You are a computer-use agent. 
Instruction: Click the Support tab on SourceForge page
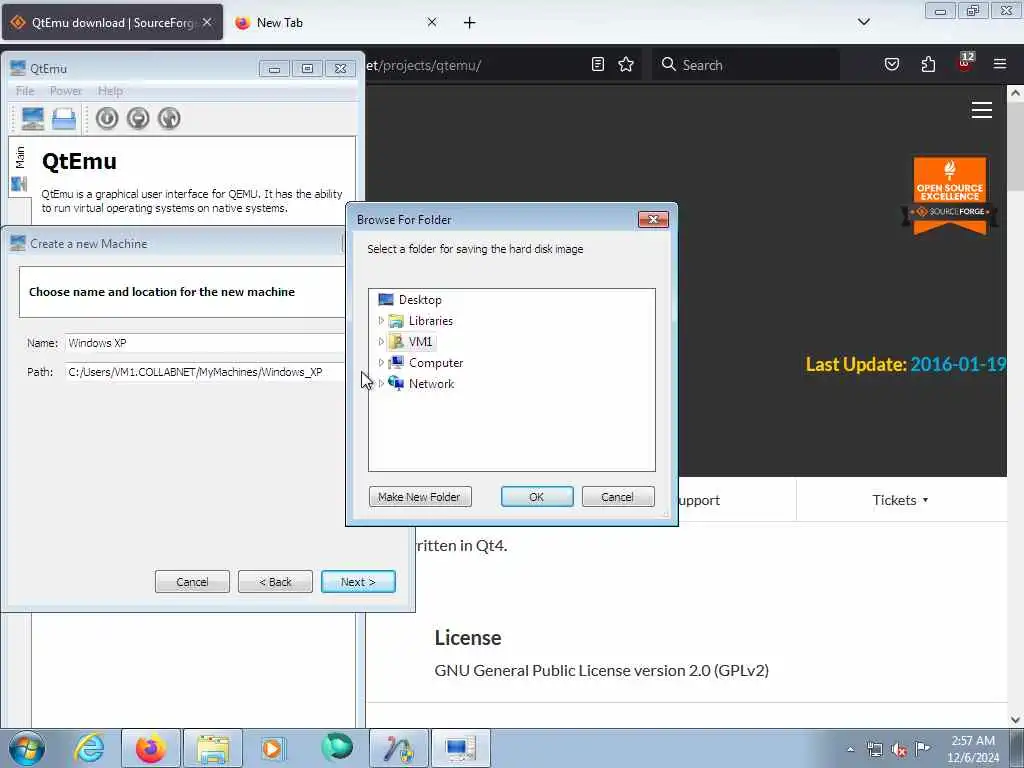point(699,500)
